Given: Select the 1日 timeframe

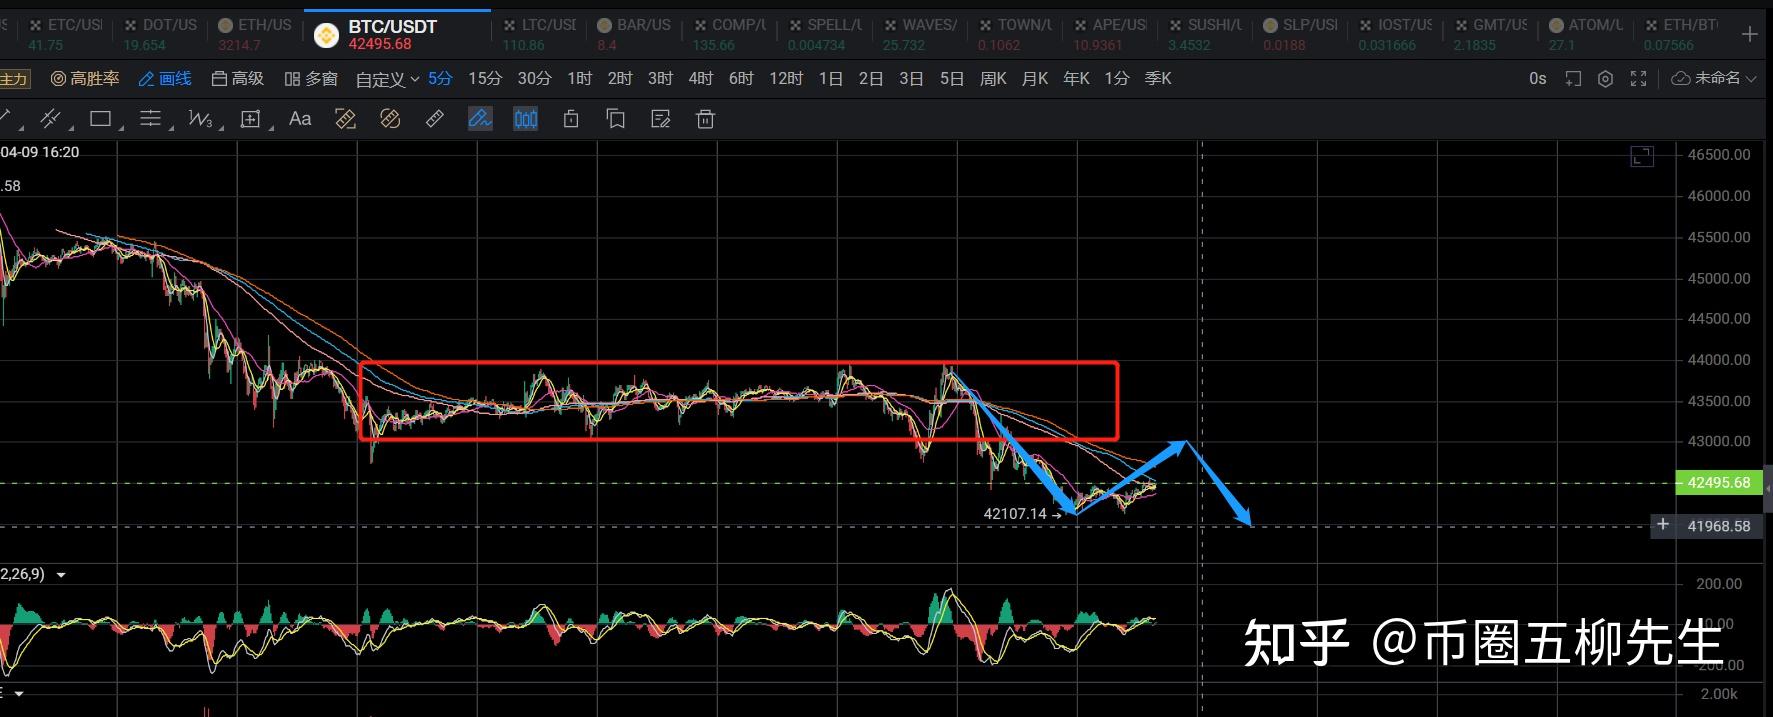Looking at the screenshot, I should (x=831, y=78).
